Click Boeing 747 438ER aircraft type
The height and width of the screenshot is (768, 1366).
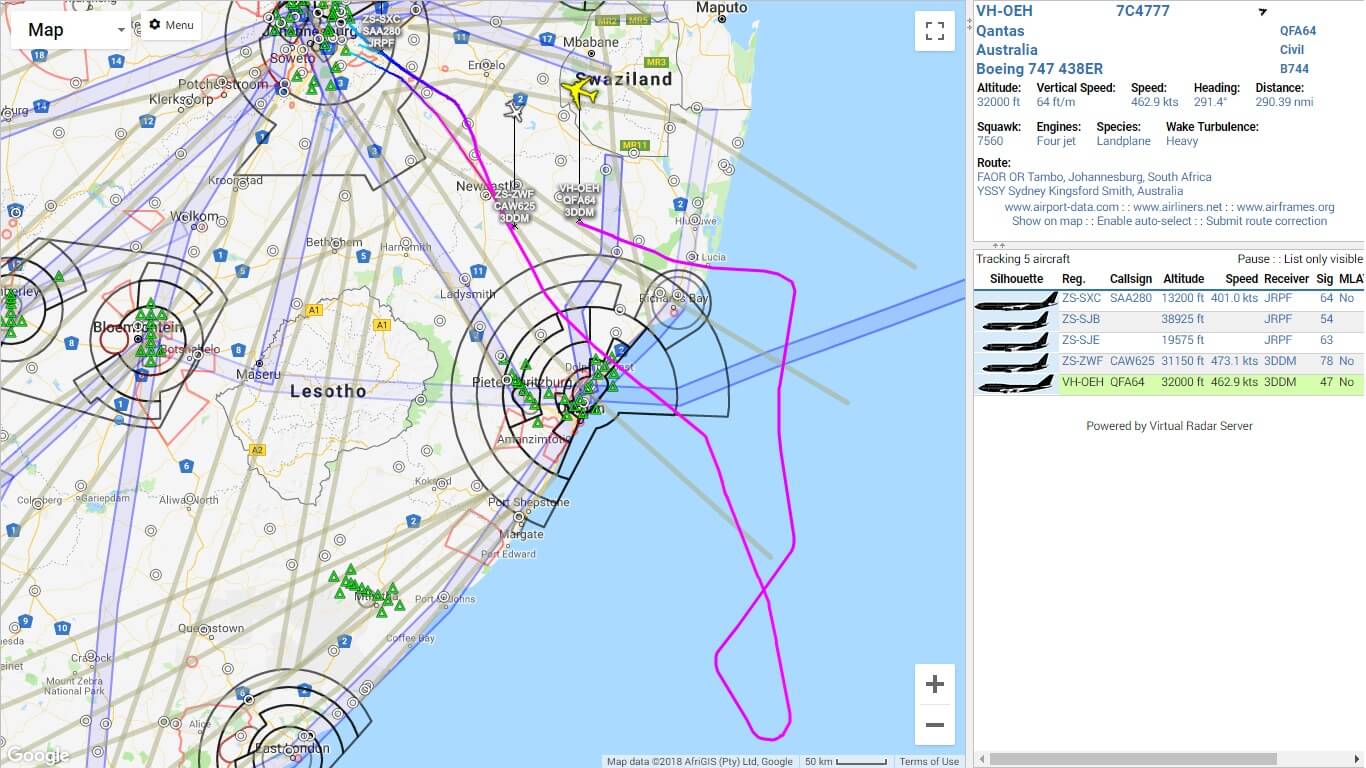point(1040,69)
